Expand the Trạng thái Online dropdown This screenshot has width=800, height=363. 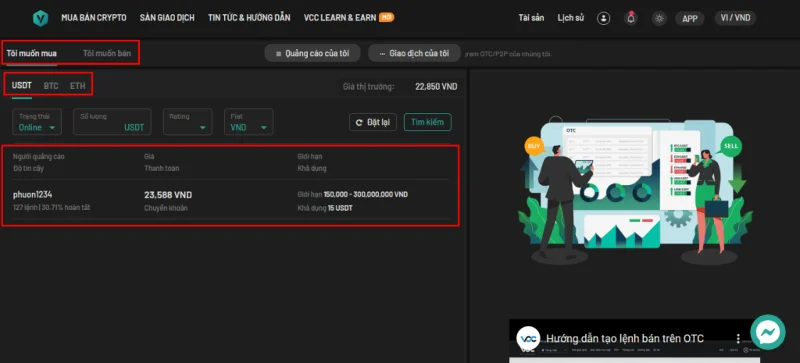[x=37, y=122]
